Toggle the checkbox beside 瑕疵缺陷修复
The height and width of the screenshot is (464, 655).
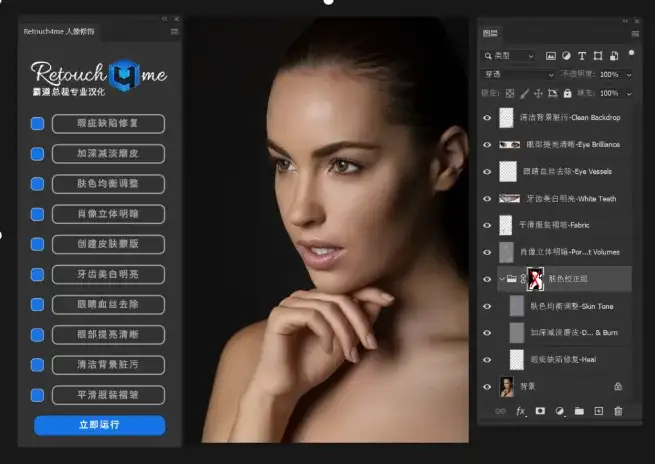pyautogui.click(x=37, y=124)
